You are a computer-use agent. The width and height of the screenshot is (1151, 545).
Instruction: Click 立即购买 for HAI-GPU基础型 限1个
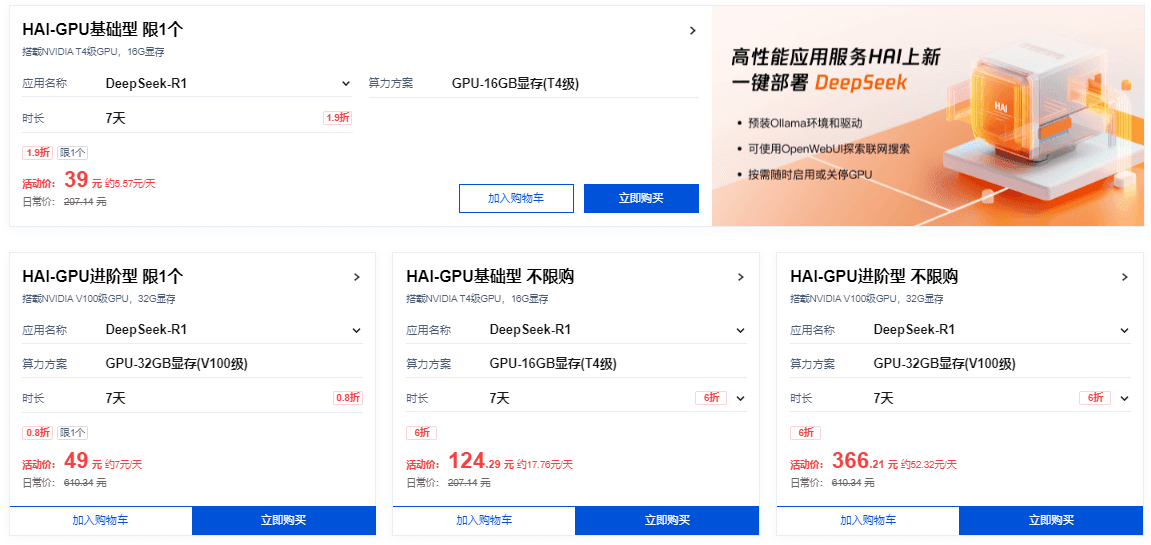[x=642, y=198]
